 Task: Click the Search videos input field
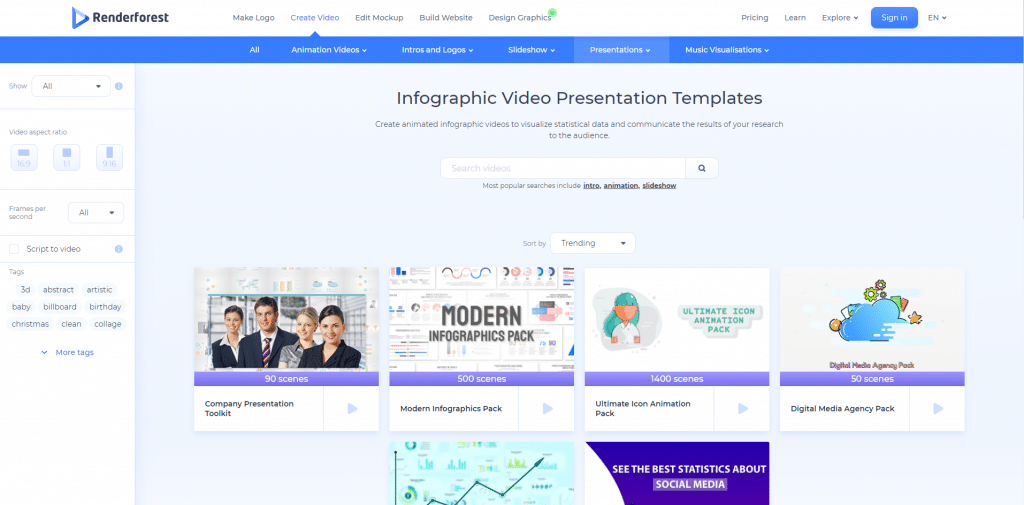click(563, 168)
